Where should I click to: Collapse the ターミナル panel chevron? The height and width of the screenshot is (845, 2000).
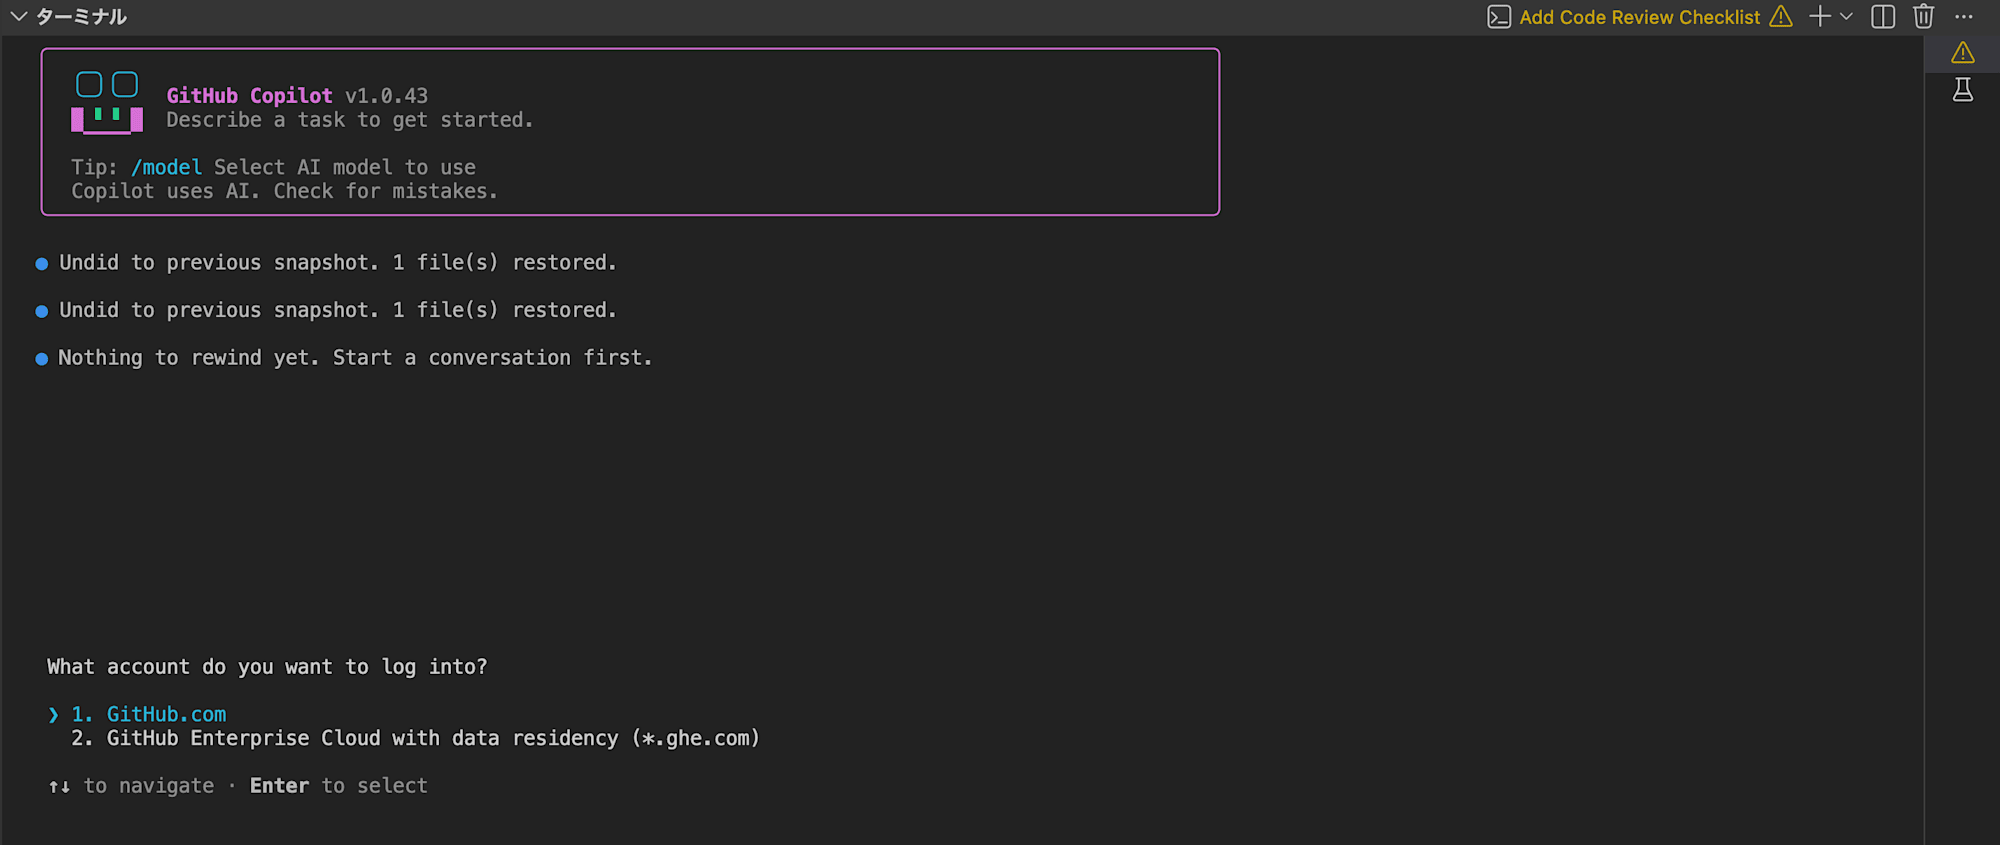(18, 17)
